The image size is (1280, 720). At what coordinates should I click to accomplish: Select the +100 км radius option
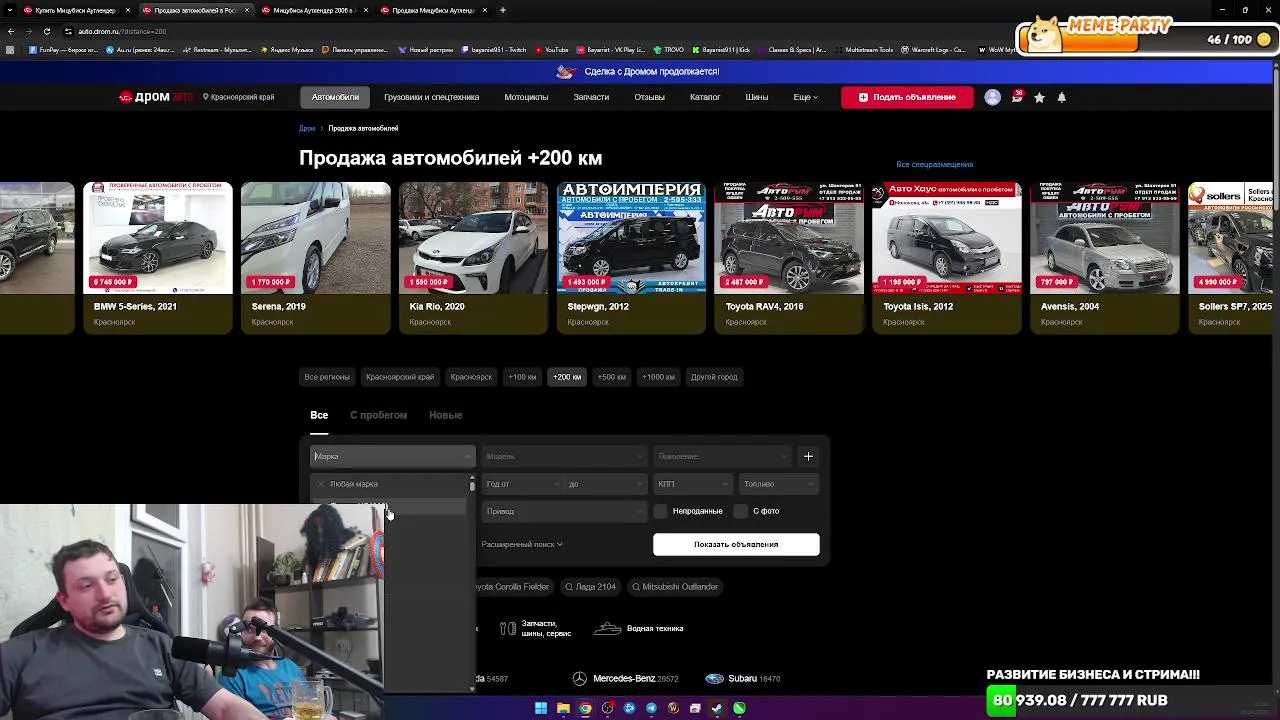coord(522,377)
